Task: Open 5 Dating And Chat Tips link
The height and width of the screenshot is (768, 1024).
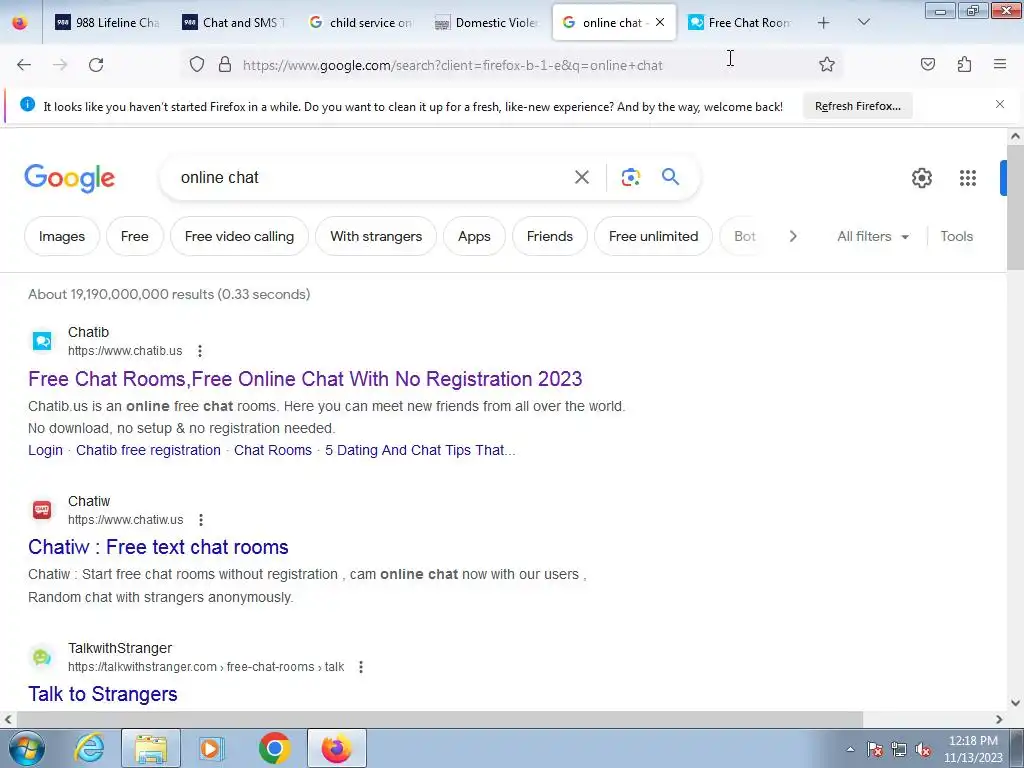Action: click(420, 450)
